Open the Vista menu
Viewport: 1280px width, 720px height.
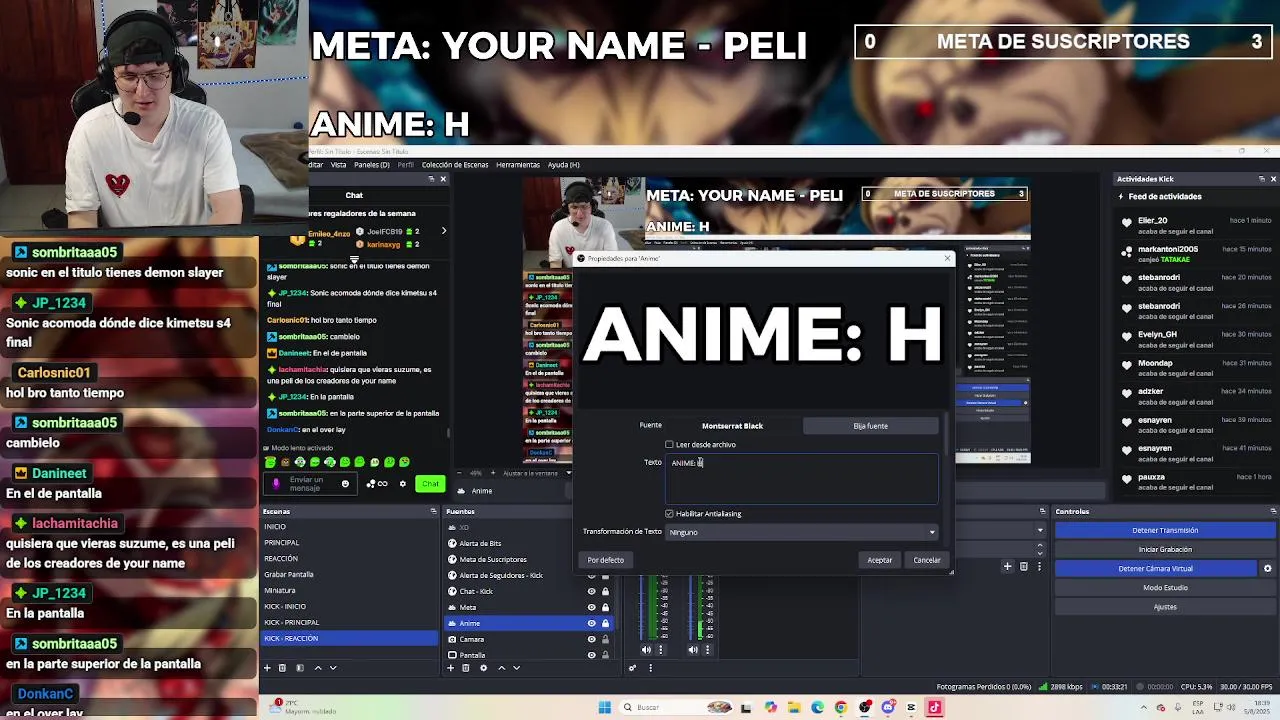click(x=338, y=164)
